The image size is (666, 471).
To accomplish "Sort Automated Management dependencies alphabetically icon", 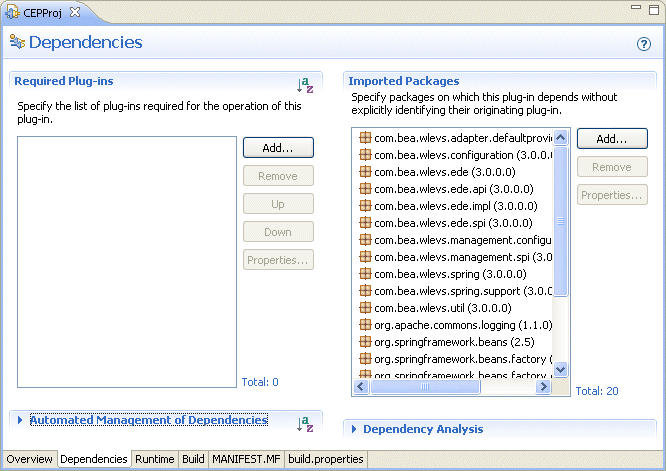I will point(305,424).
